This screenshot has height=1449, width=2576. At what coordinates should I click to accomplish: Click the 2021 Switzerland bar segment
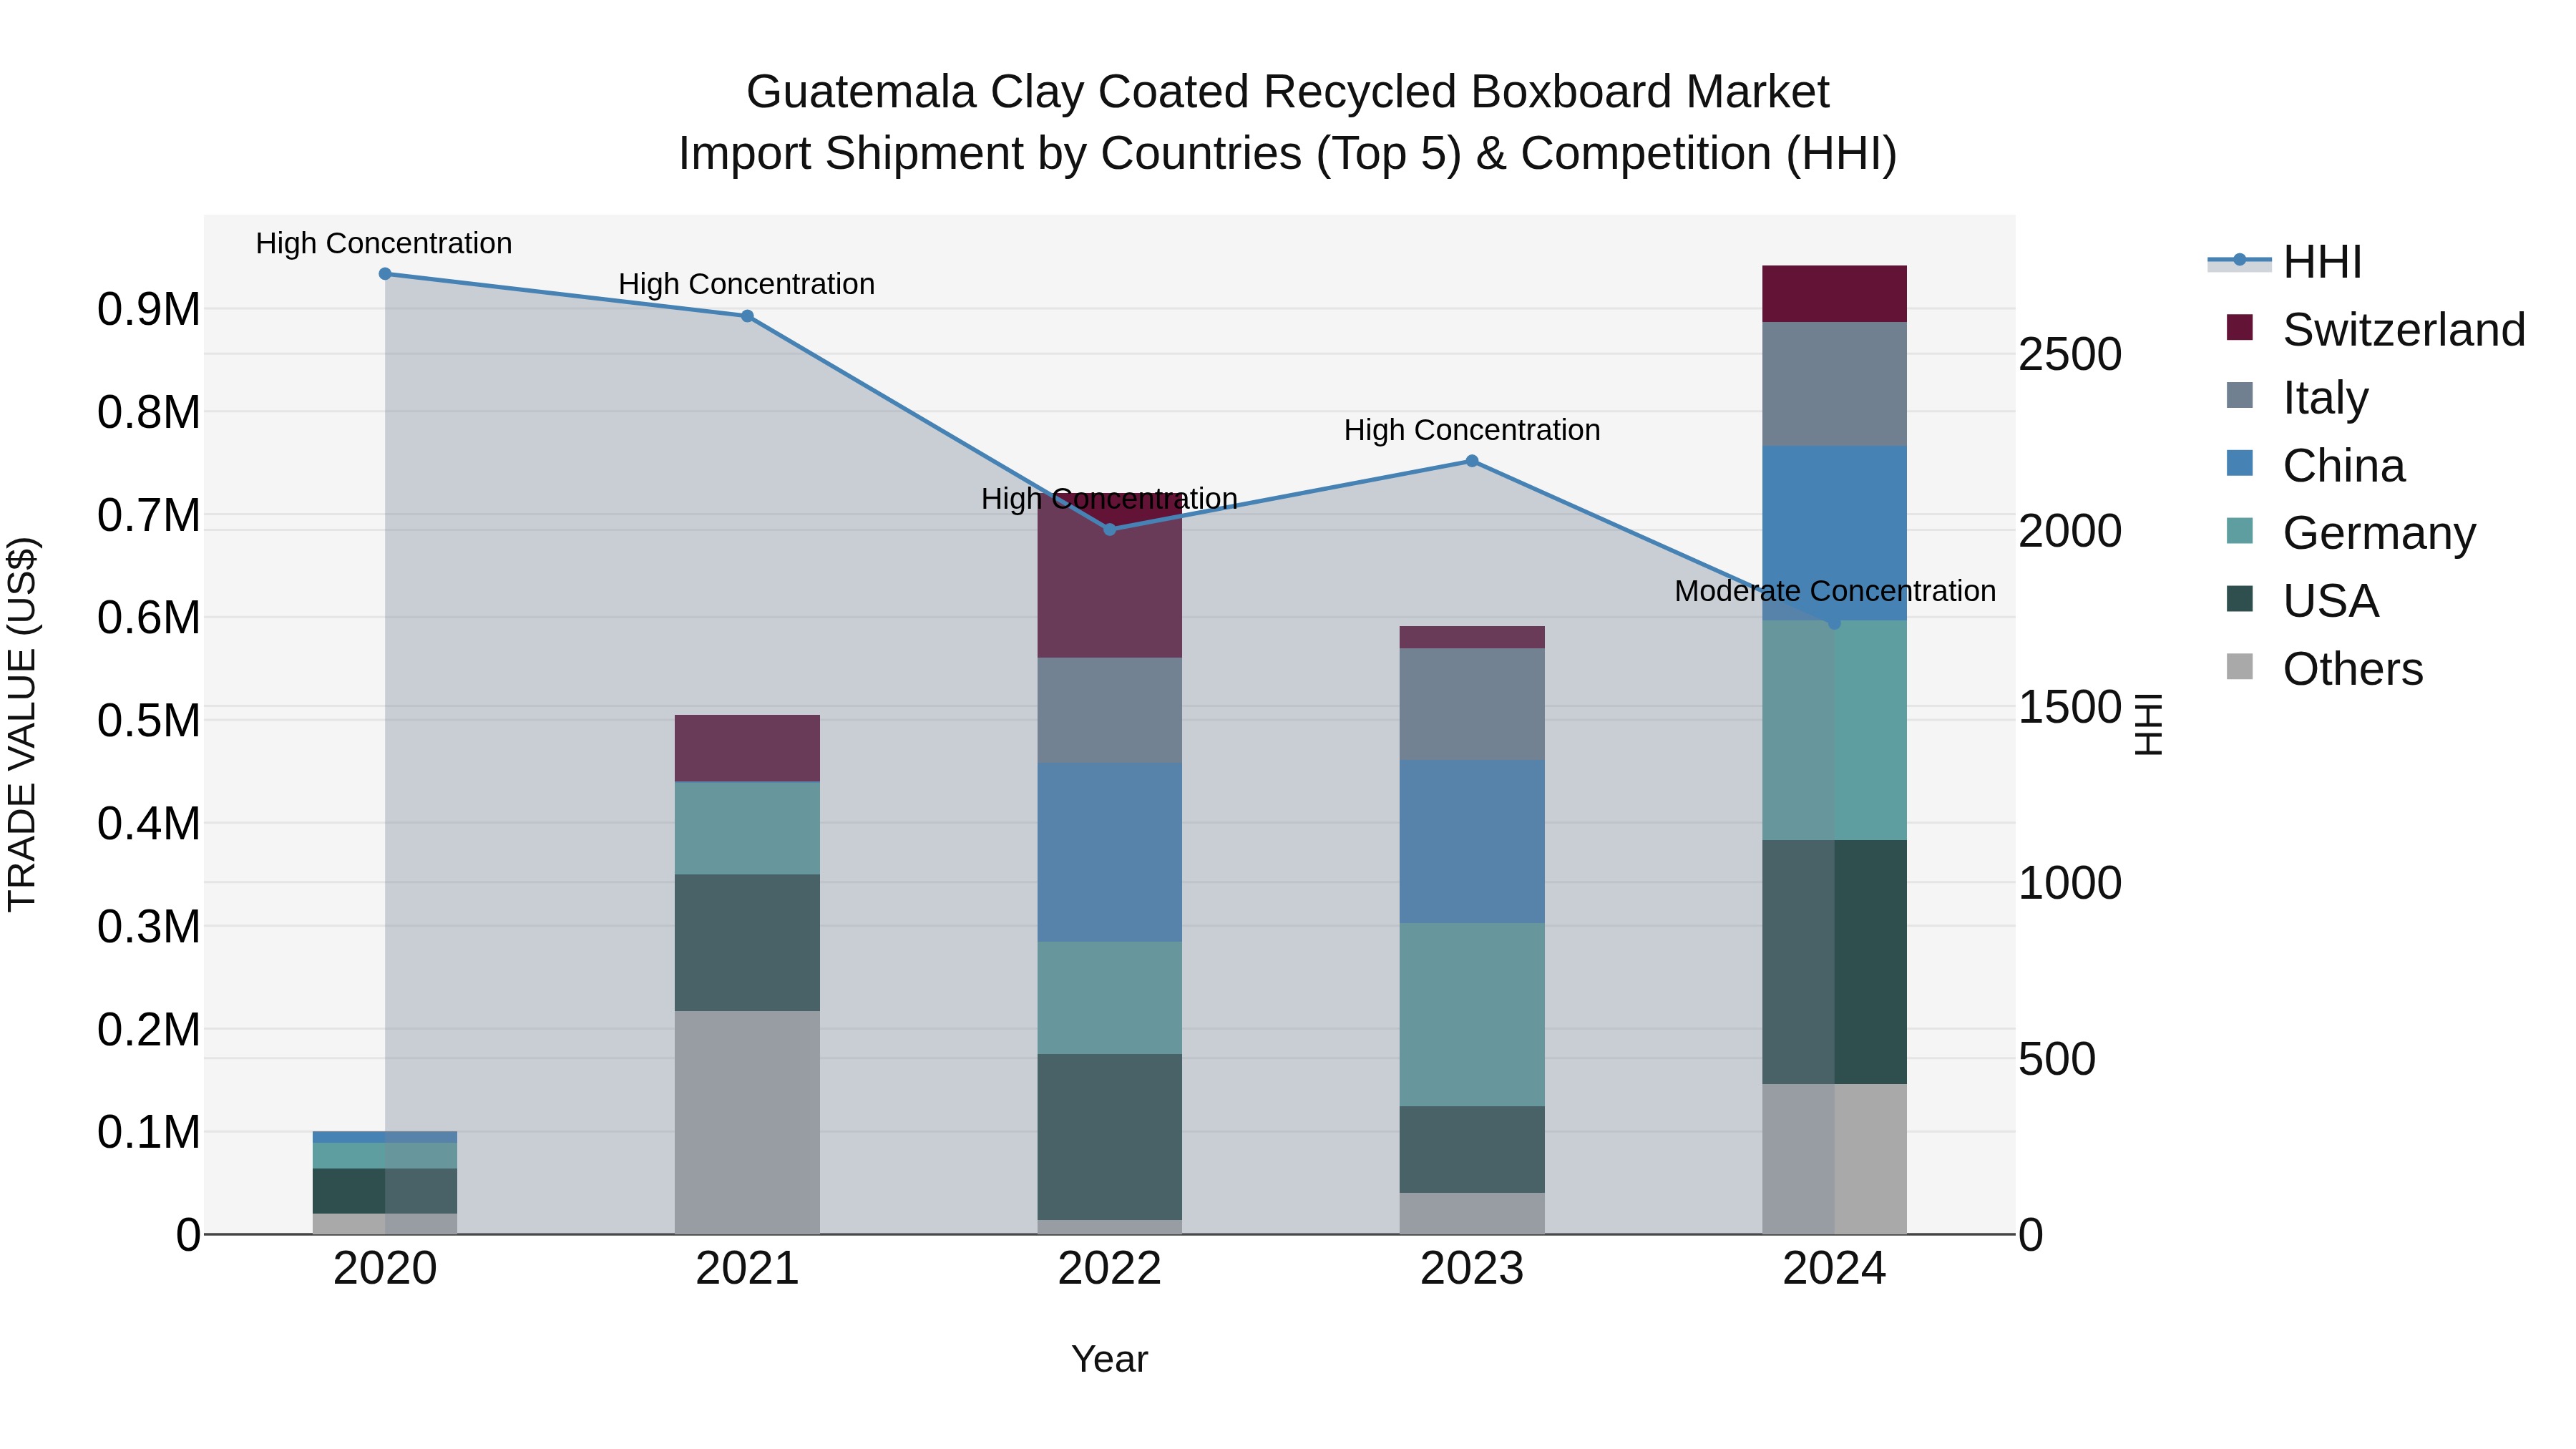tap(747, 748)
